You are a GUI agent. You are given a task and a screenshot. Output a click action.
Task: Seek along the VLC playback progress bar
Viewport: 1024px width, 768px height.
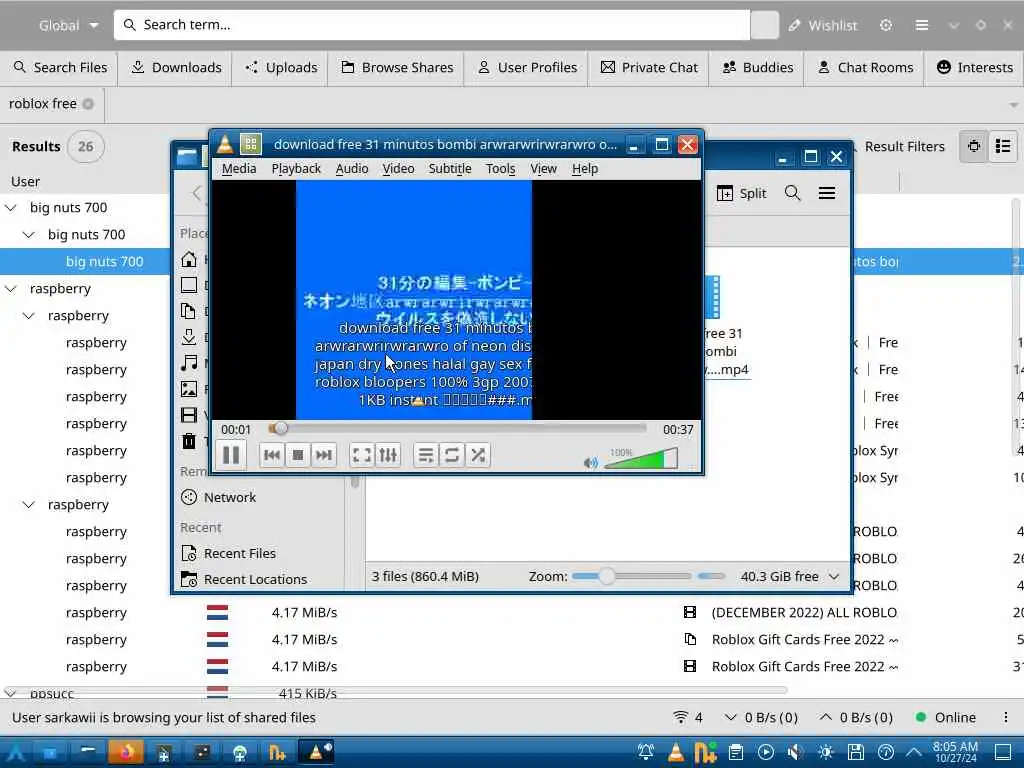(x=457, y=428)
